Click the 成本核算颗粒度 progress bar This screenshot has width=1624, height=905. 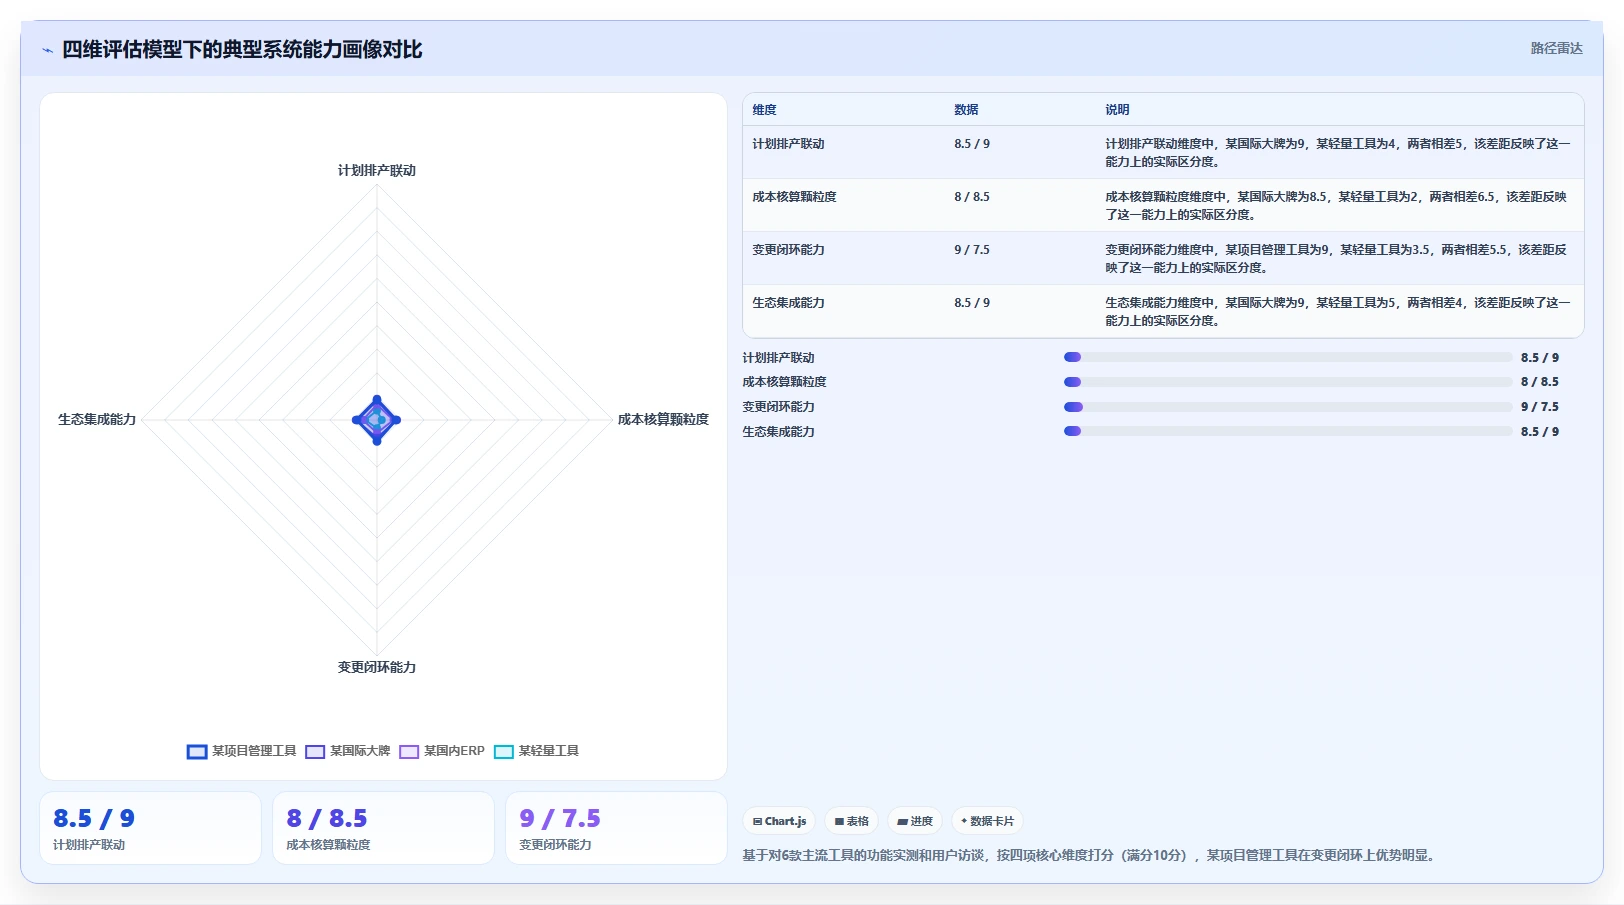click(1288, 382)
